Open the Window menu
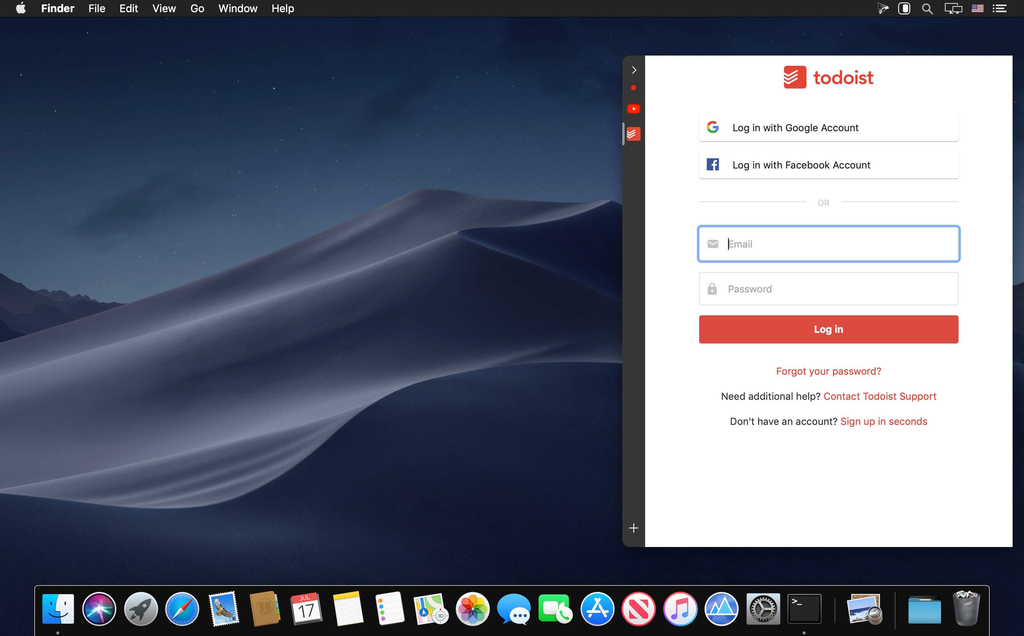Image resolution: width=1024 pixels, height=636 pixels. pos(238,8)
